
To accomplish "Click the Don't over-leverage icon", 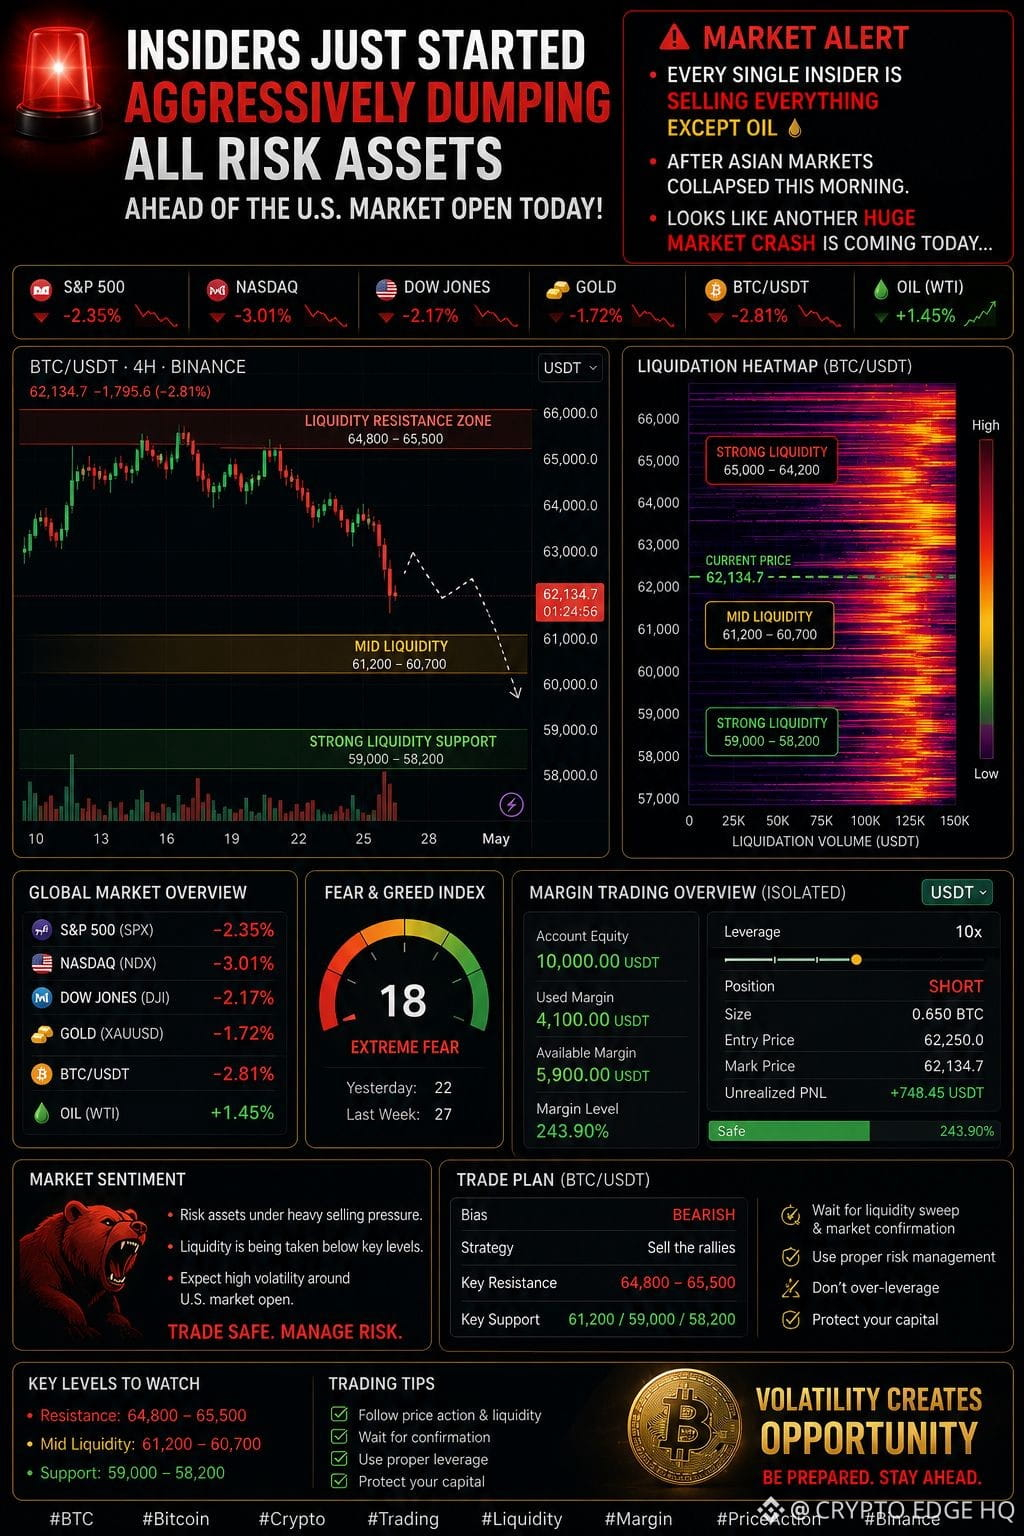I will [x=791, y=1288].
